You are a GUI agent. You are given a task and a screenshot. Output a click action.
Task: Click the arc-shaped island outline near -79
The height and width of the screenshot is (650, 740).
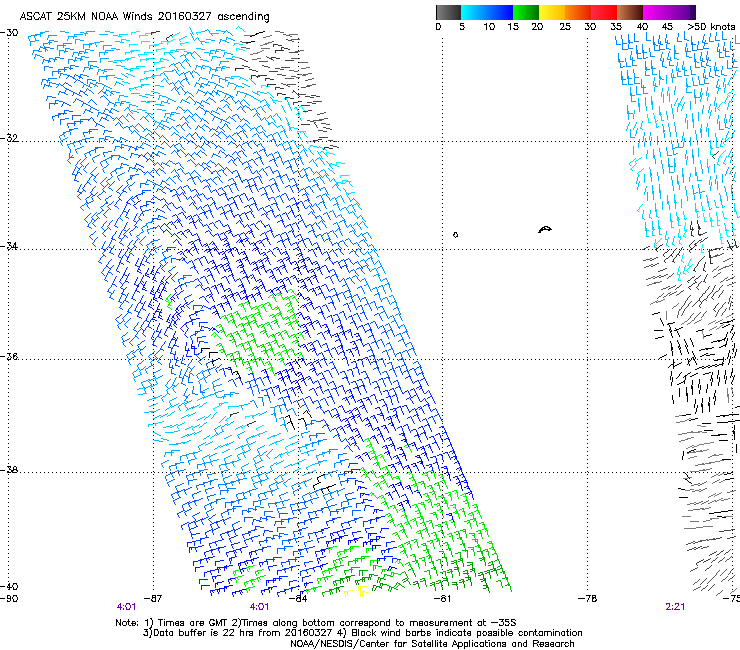tap(545, 229)
